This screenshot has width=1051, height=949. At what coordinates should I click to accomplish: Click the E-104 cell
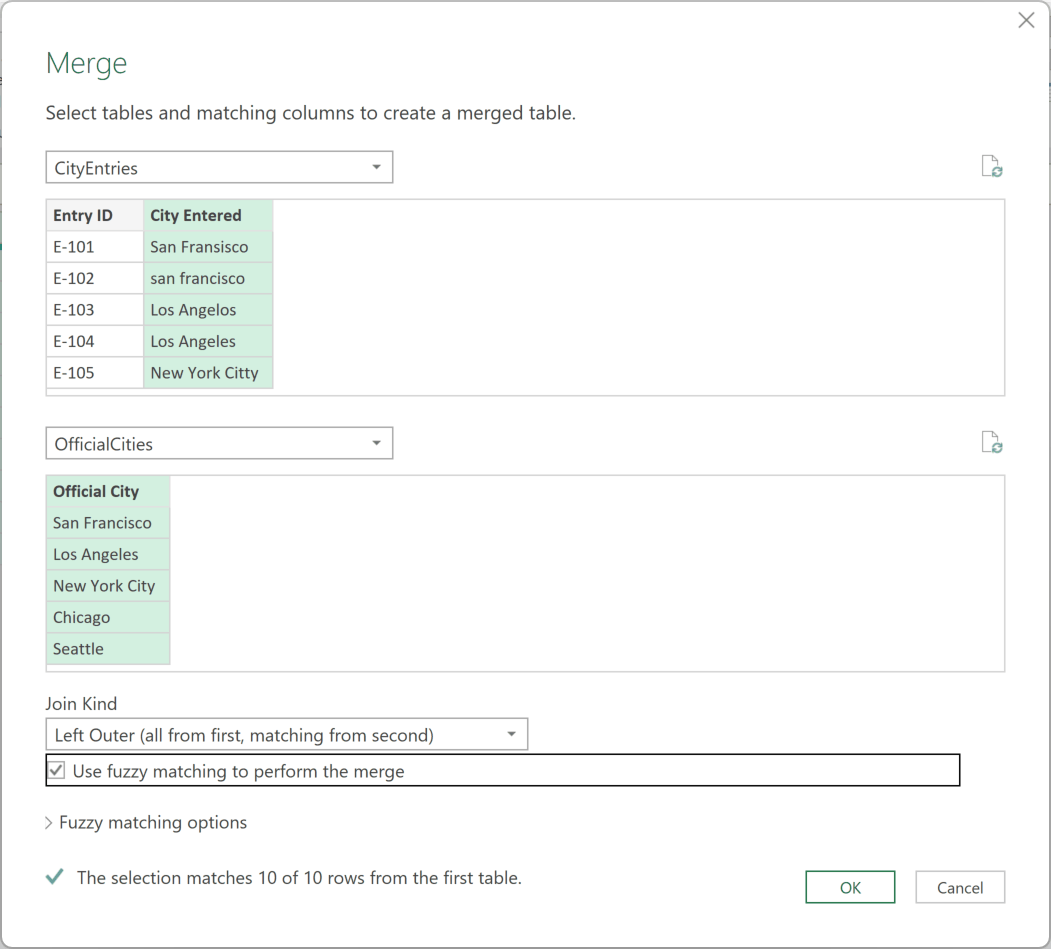[x=95, y=341]
